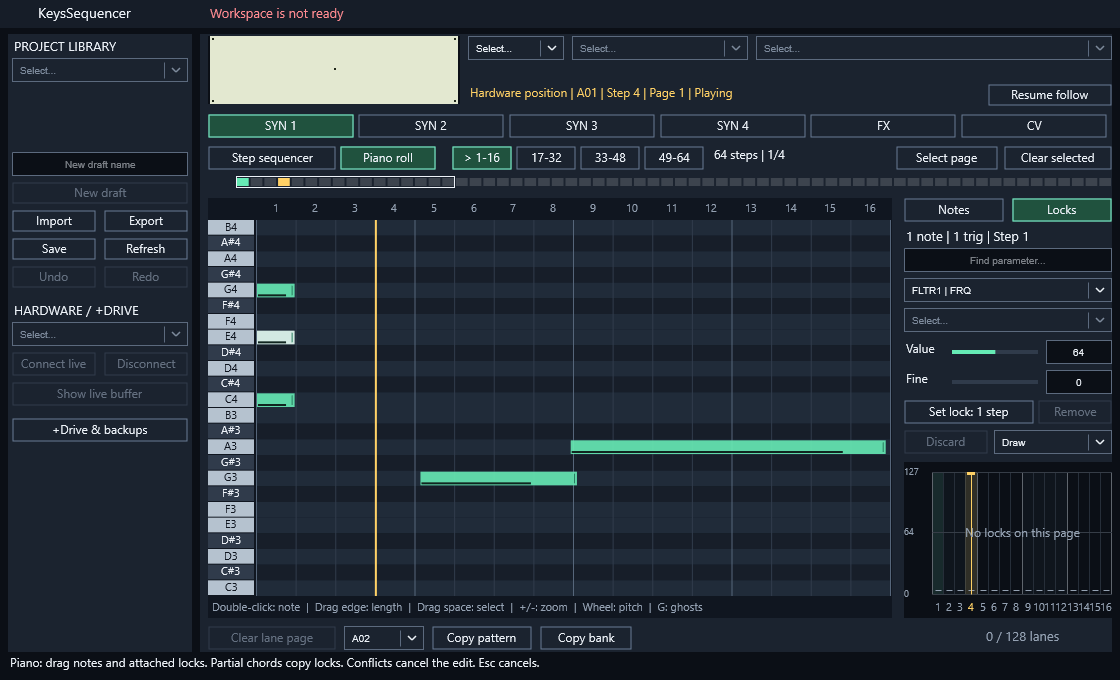Click the Refresh button
Viewport: 1120px width, 680px height.
pyautogui.click(x=146, y=249)
